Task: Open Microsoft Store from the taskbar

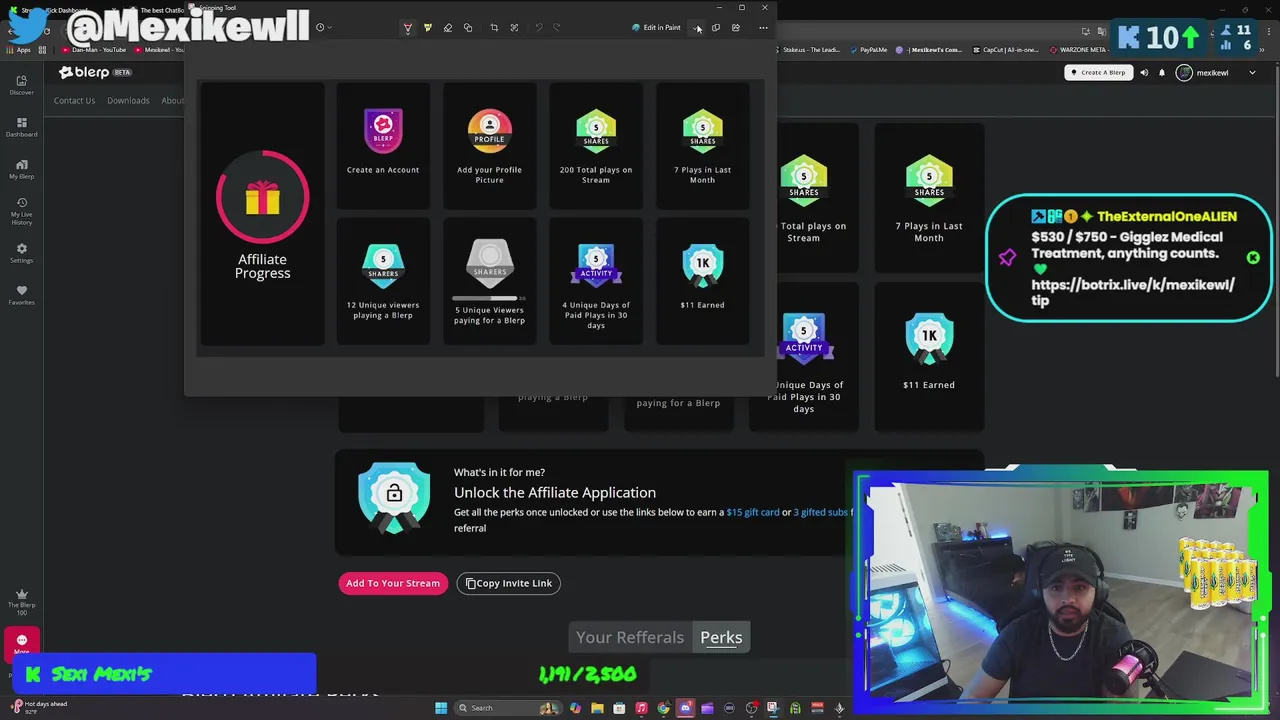Action: 619,708
